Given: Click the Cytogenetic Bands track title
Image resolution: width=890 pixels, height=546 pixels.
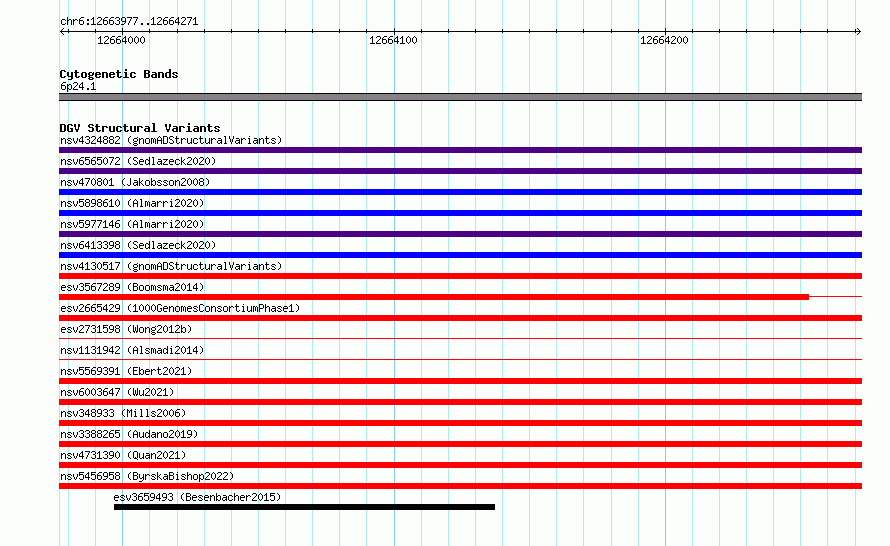Looking at the screenshot, I should coord(119,74).
